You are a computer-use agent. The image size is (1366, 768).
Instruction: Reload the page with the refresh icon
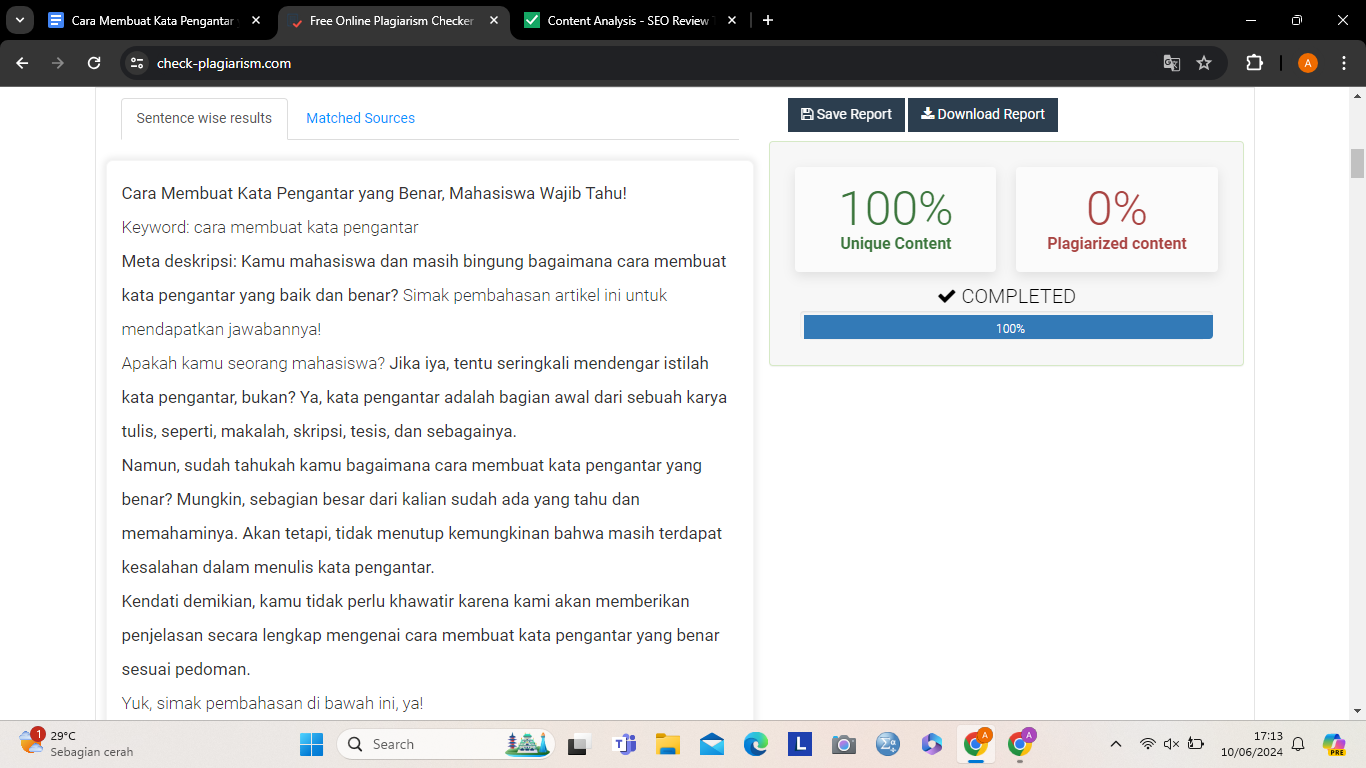click(94, 63)
